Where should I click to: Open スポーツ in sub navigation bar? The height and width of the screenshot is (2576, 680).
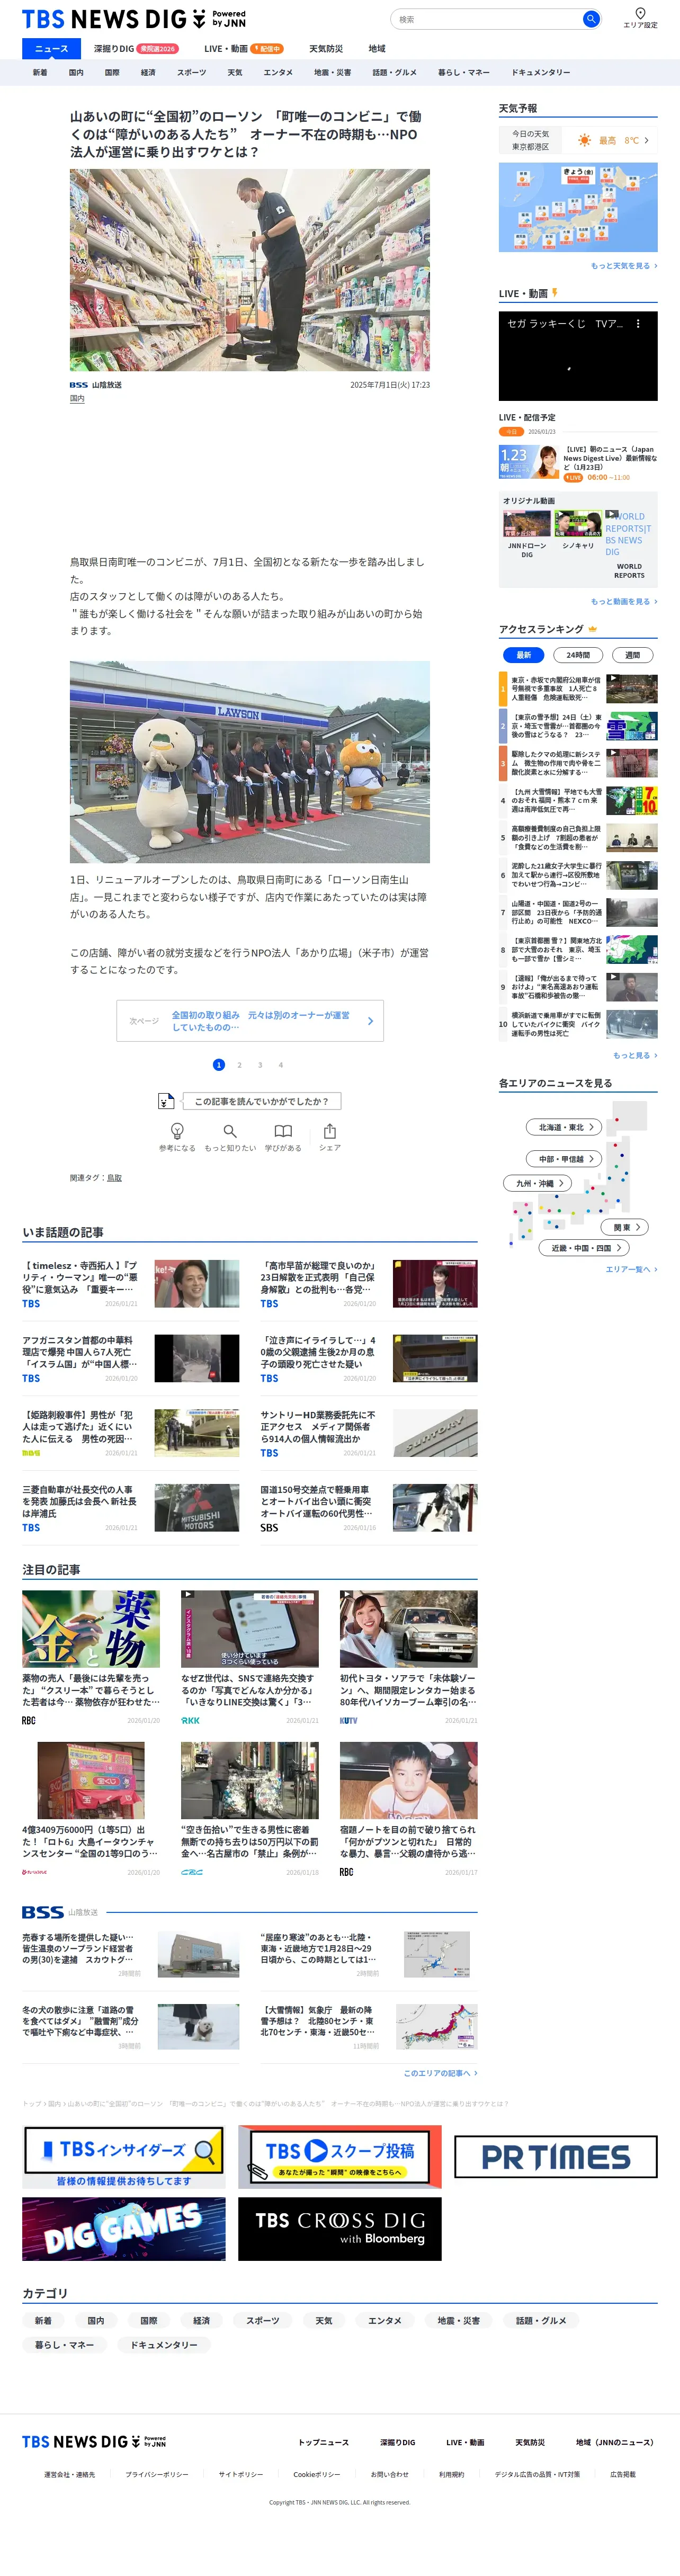coord(192,72)
